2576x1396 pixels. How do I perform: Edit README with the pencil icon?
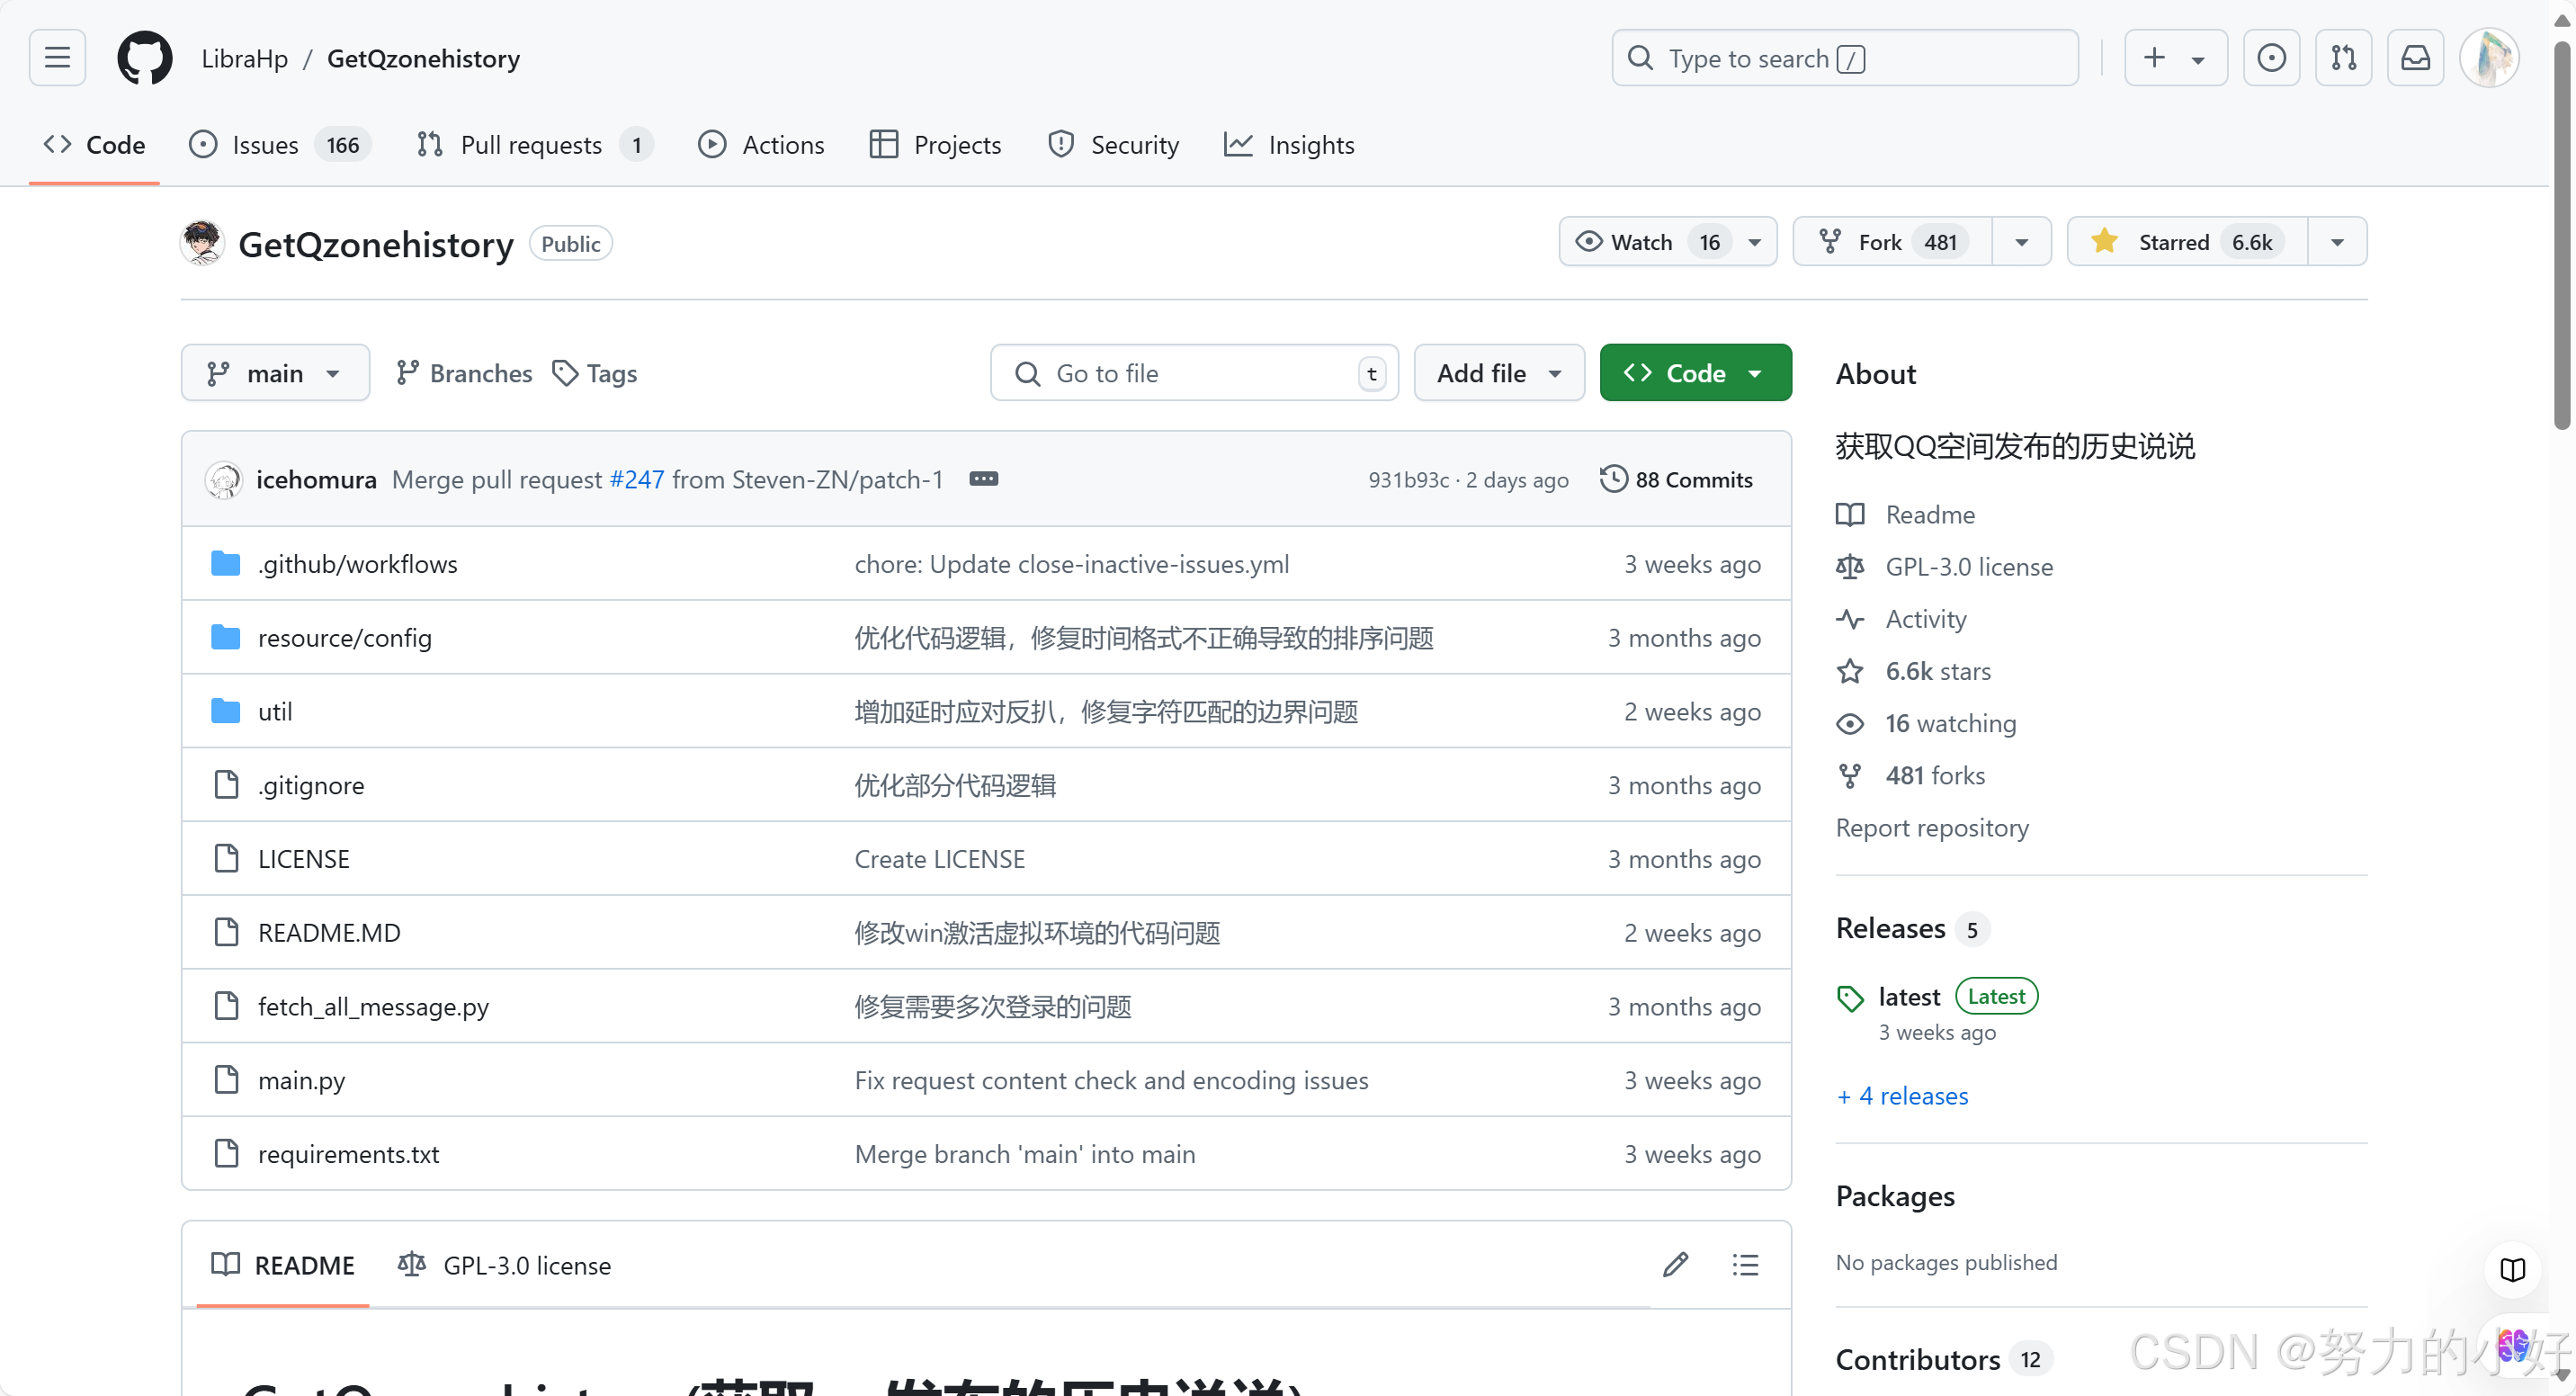[1675, 1265]
